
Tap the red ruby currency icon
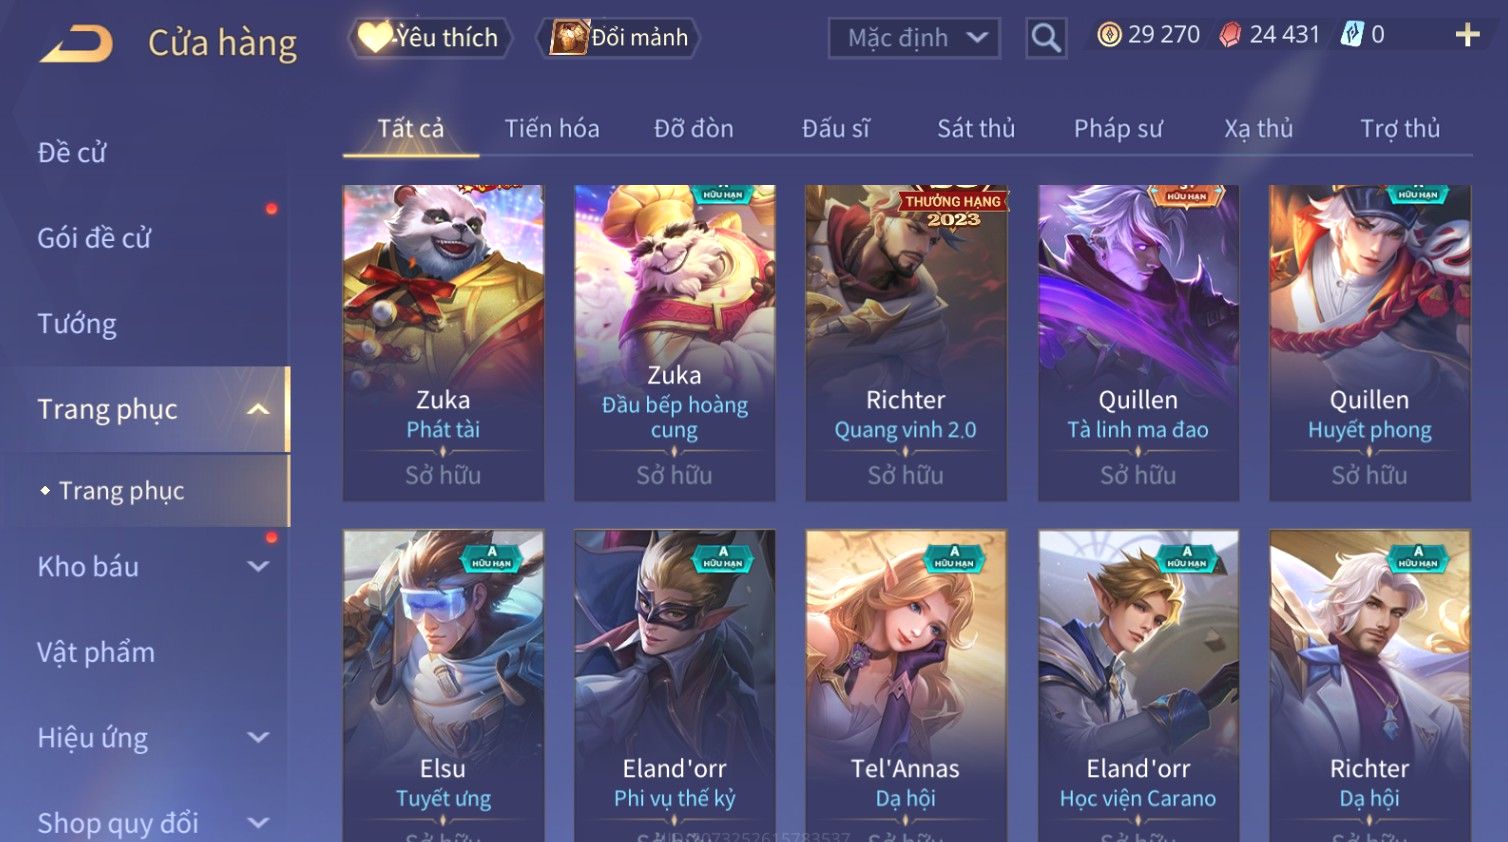pos(1230,35)
